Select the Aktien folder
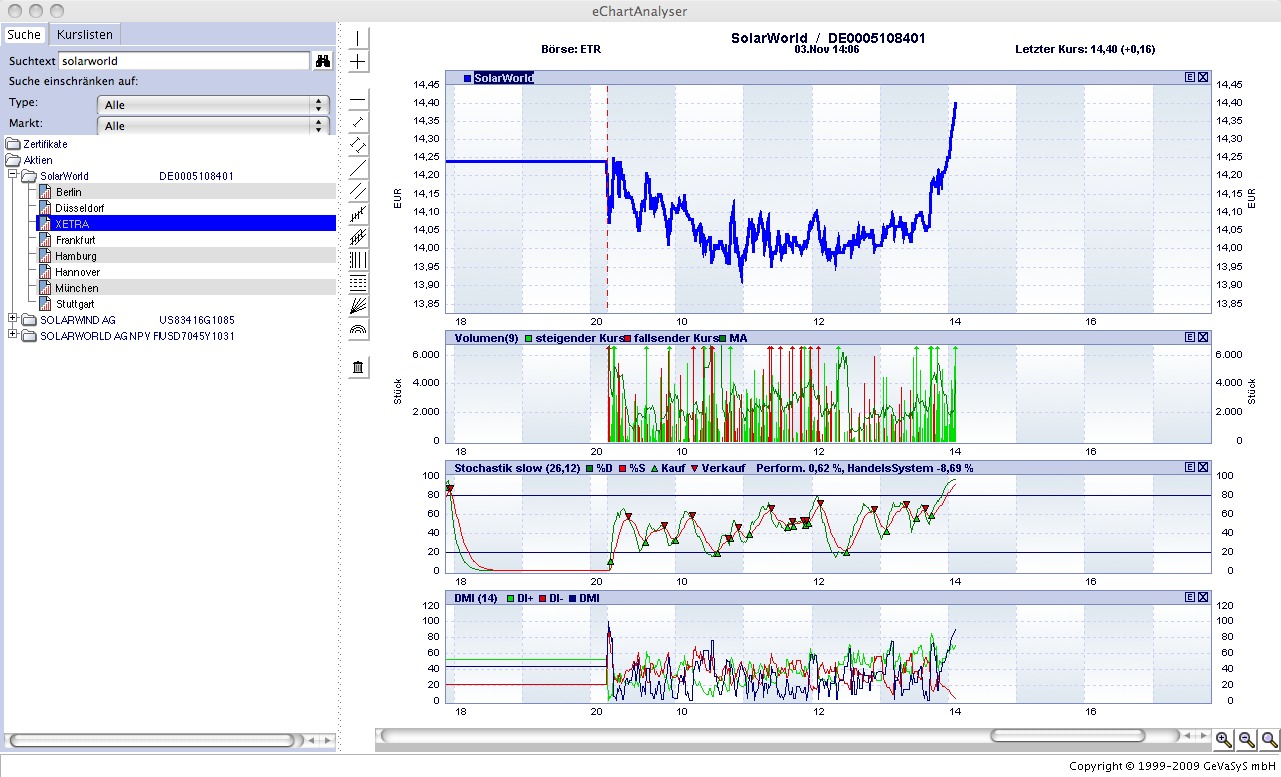Viewport: 1281px width, 777px height. tap(30, 160)
